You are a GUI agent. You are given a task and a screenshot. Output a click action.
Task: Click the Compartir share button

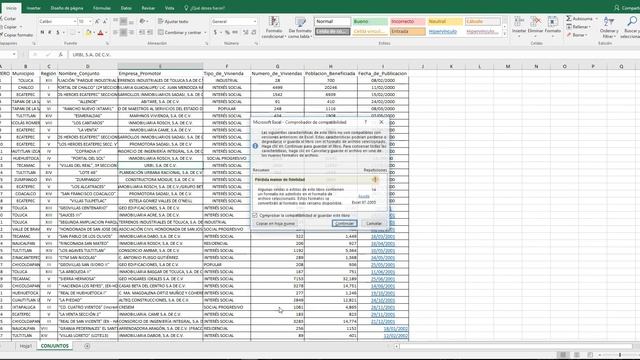(x=627, y=8)
